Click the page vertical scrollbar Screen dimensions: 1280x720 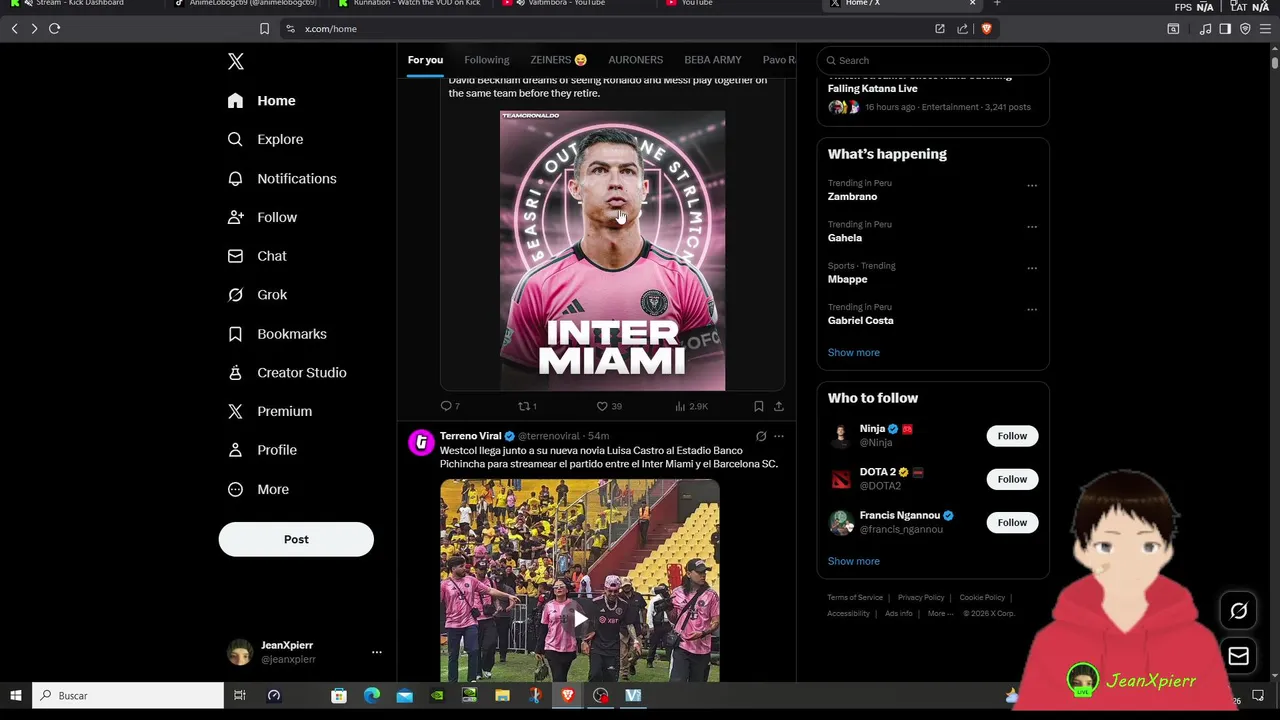click(1275, 62)
